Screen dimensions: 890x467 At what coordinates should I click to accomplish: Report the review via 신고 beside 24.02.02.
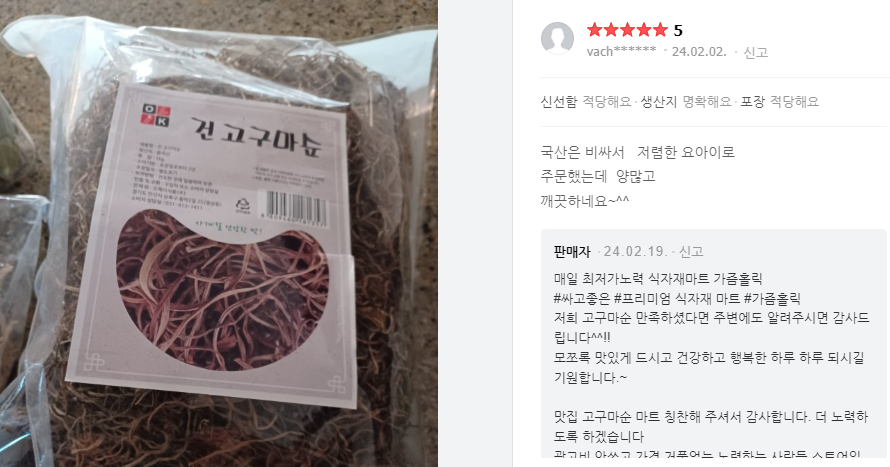[756, 52]
